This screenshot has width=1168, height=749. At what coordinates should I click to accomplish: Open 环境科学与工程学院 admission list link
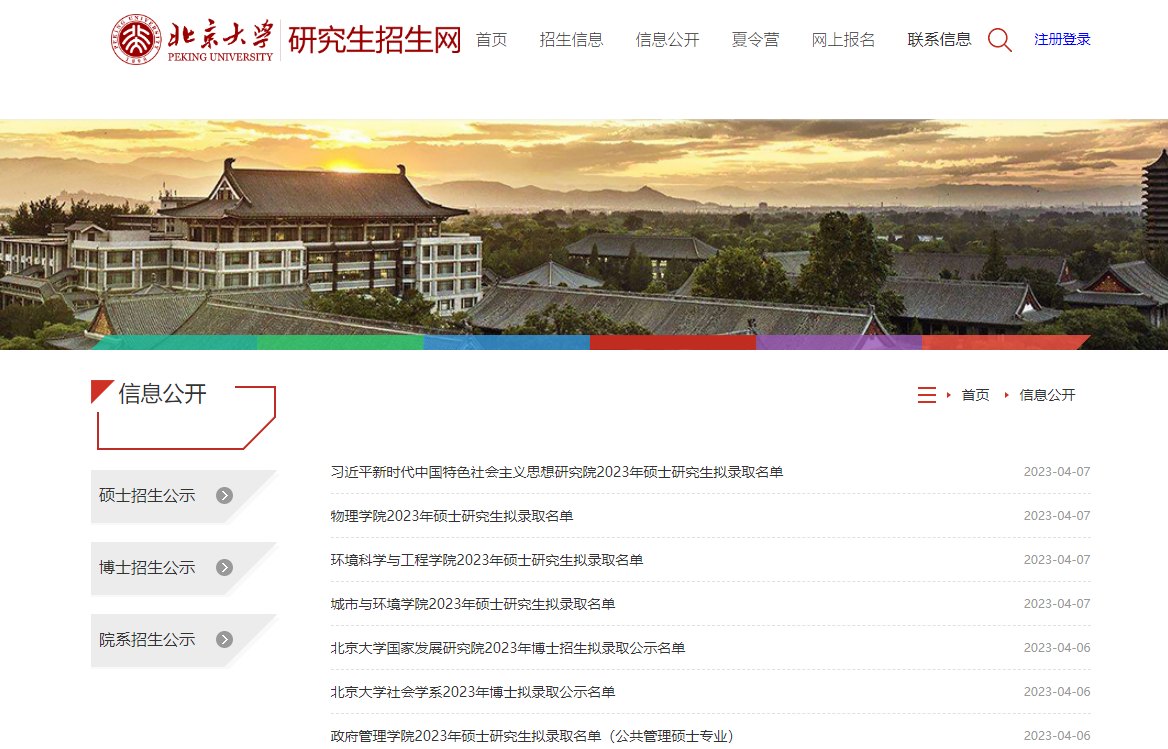point(486,560)
